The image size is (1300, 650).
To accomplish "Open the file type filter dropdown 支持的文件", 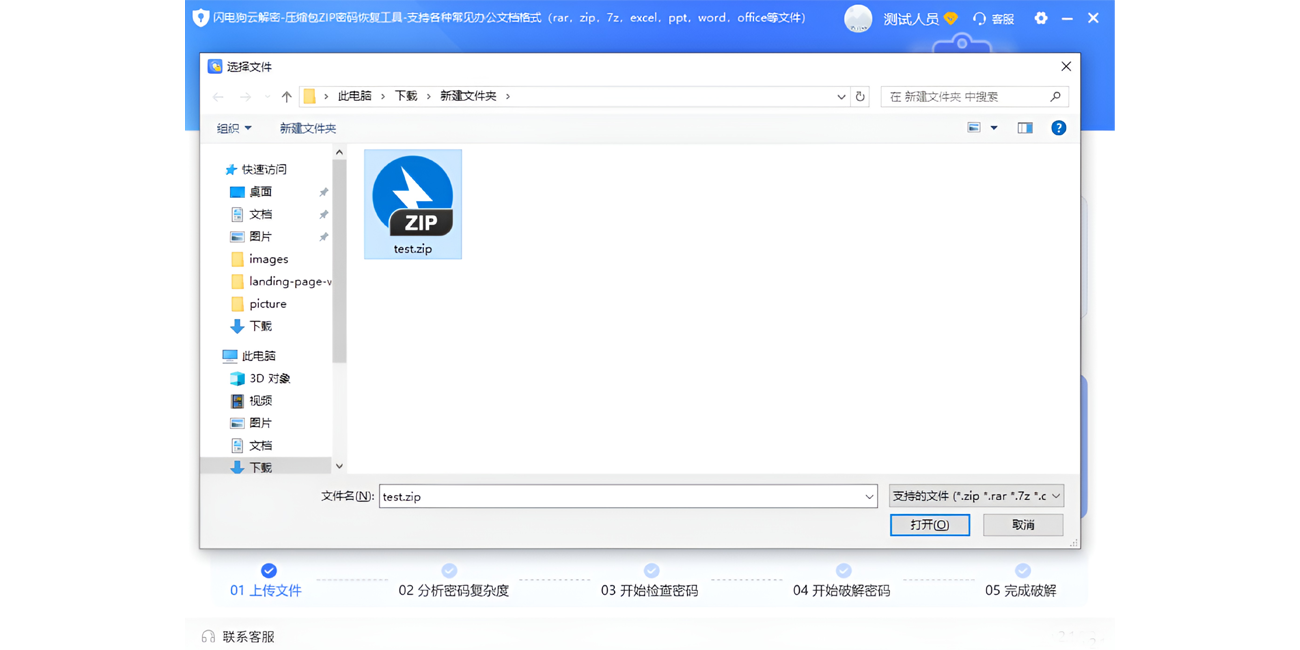I will click(x=975, y=495).
